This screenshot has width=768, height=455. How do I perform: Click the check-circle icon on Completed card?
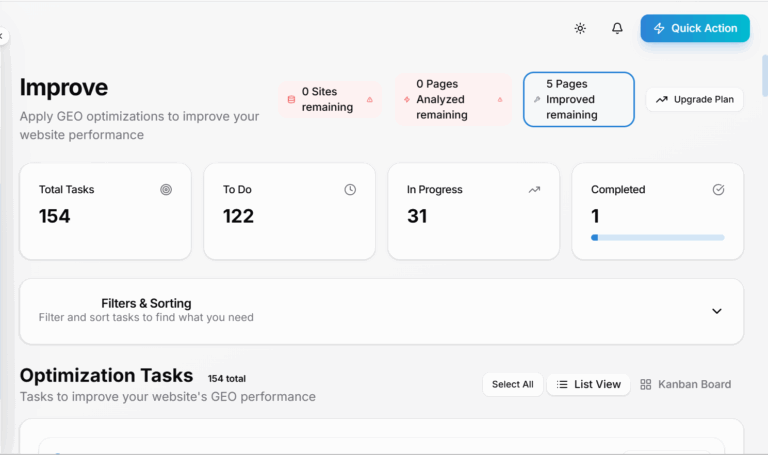pos(718,189)
